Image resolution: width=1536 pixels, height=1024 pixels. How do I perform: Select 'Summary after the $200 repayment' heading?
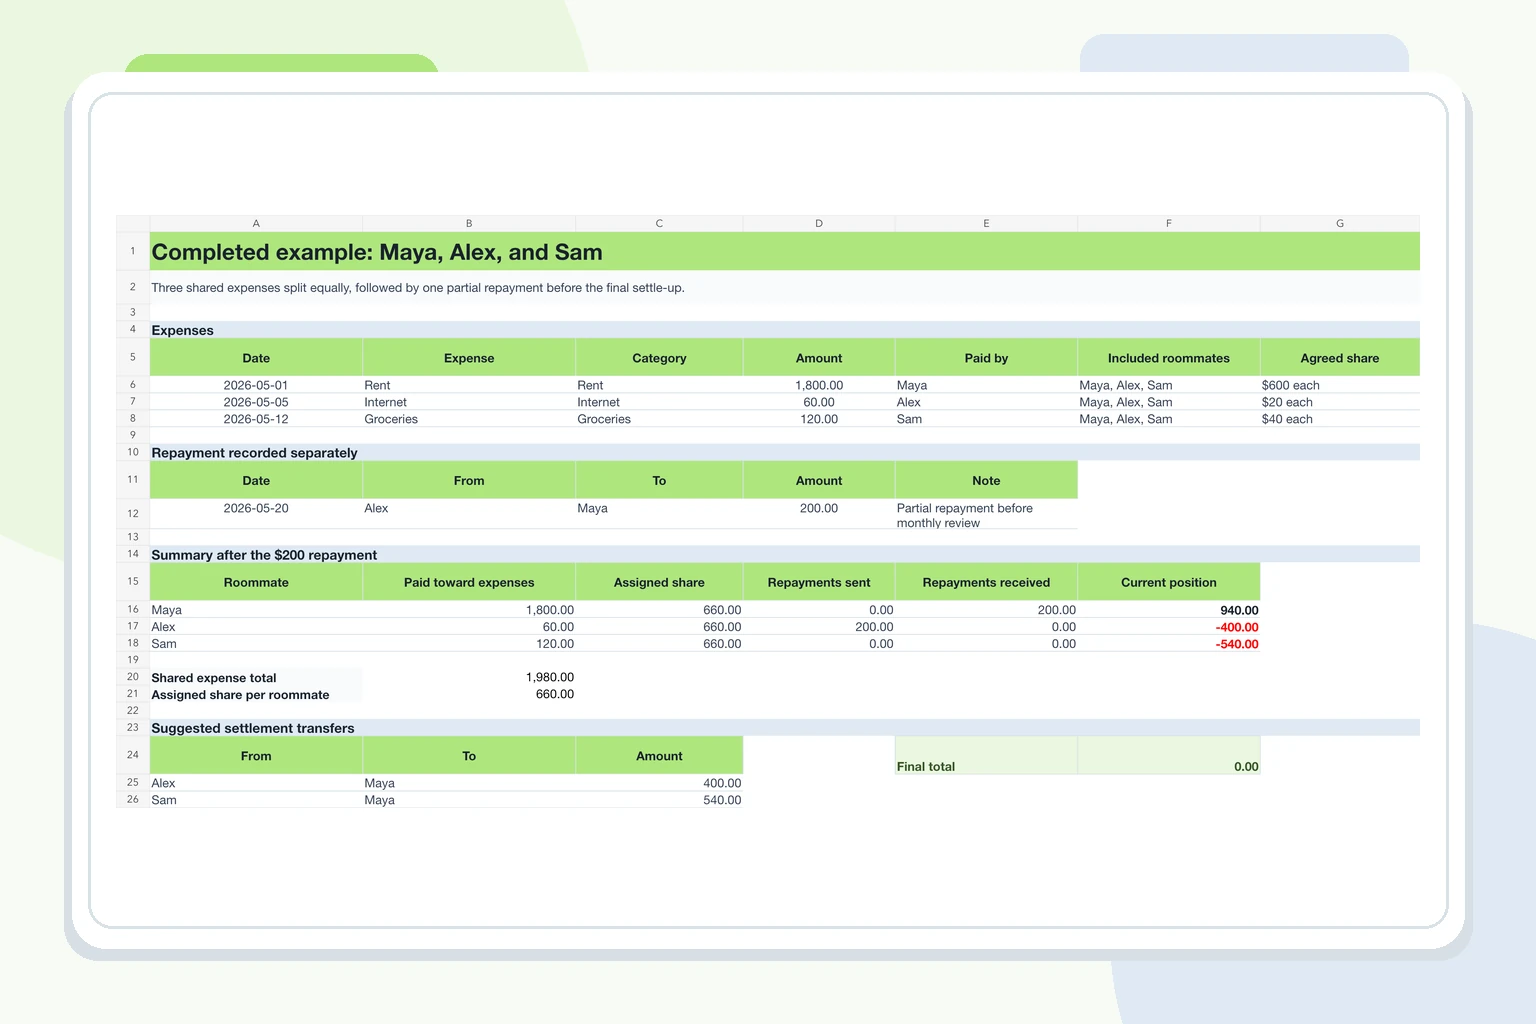tap(785, 555)
